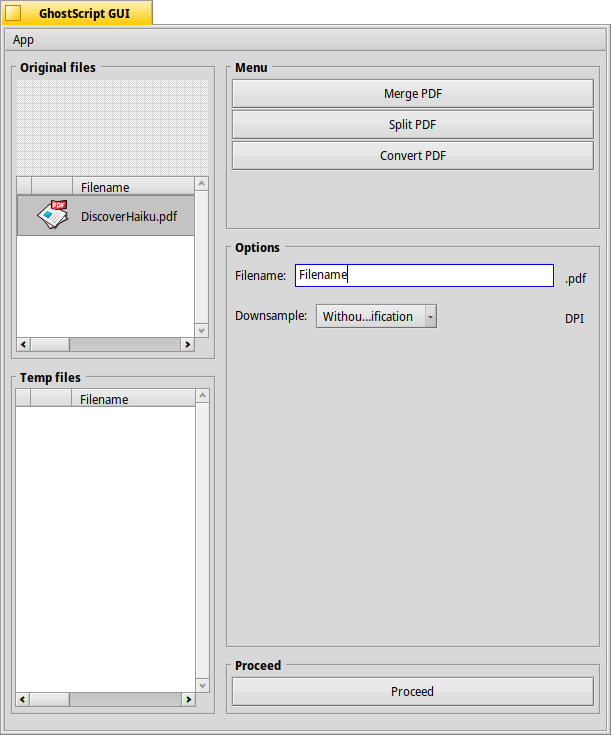This screenshot has width=611, height=735.
Task: Click the Merge PDF button
Action: tap(412, 93)
